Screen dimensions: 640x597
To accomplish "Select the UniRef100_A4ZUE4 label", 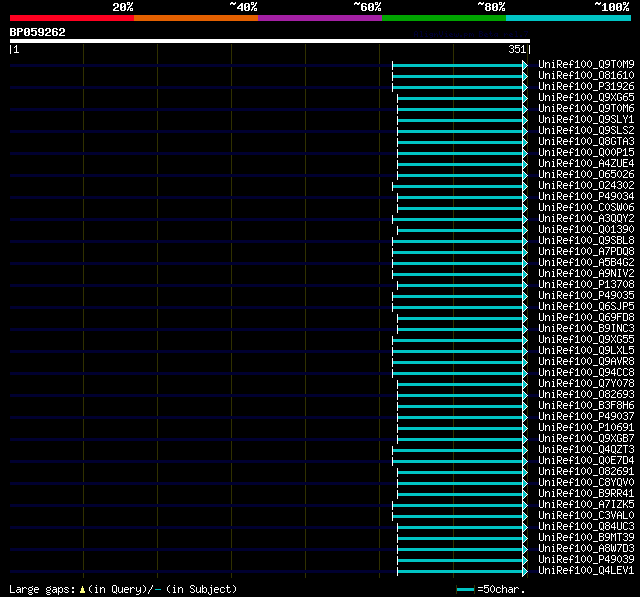I will tap(586, 164).
